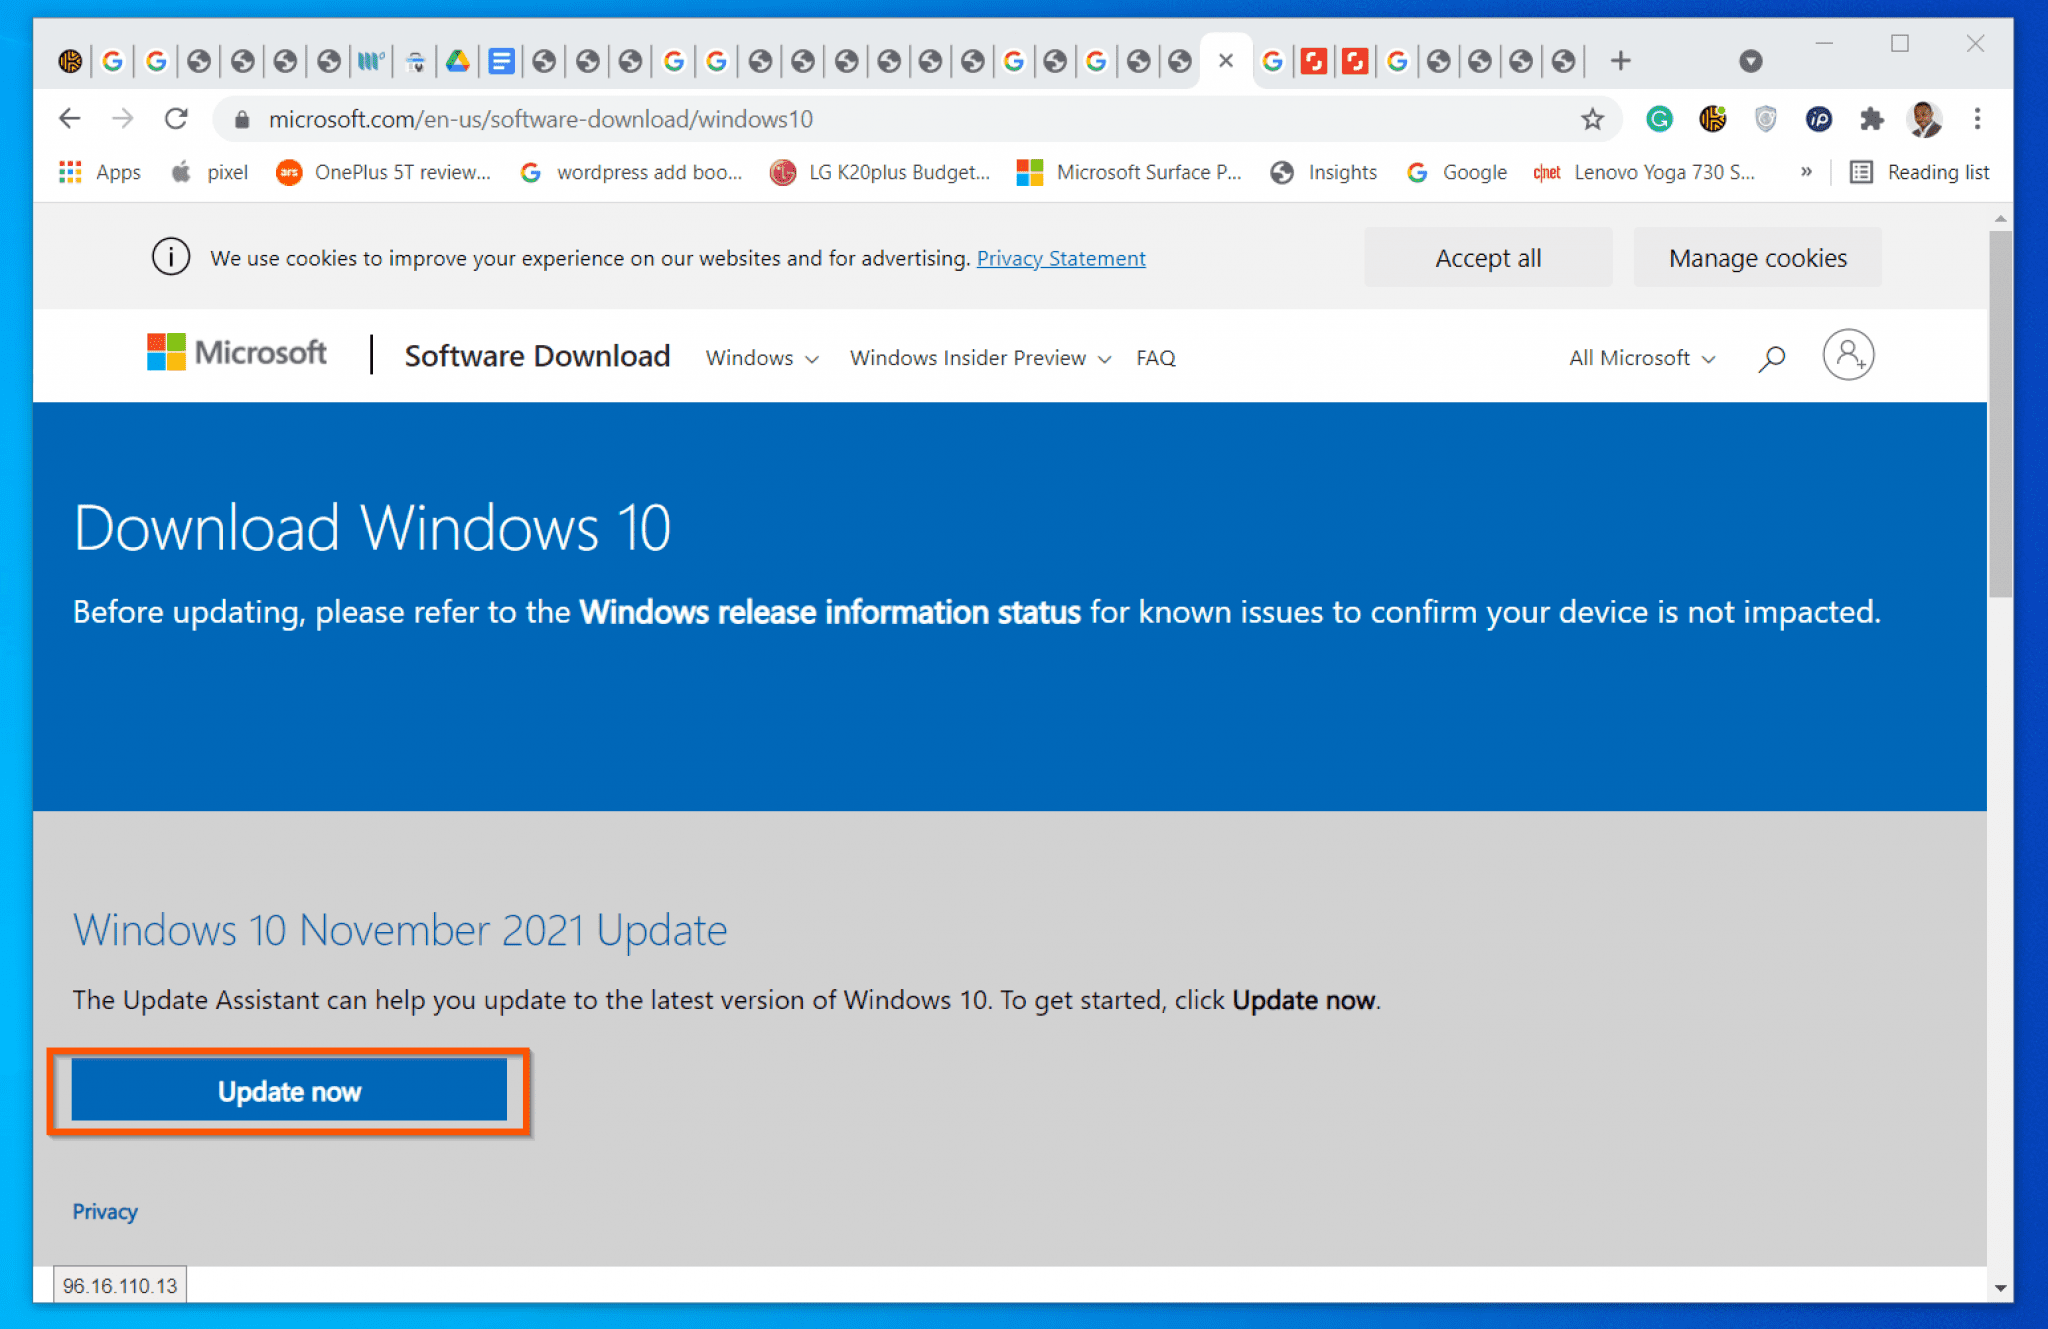The width and height of the screenshot is (2048, 1329).
Task: Click the Update now button
Action: pyautogui.click(x=289, y=1091)
